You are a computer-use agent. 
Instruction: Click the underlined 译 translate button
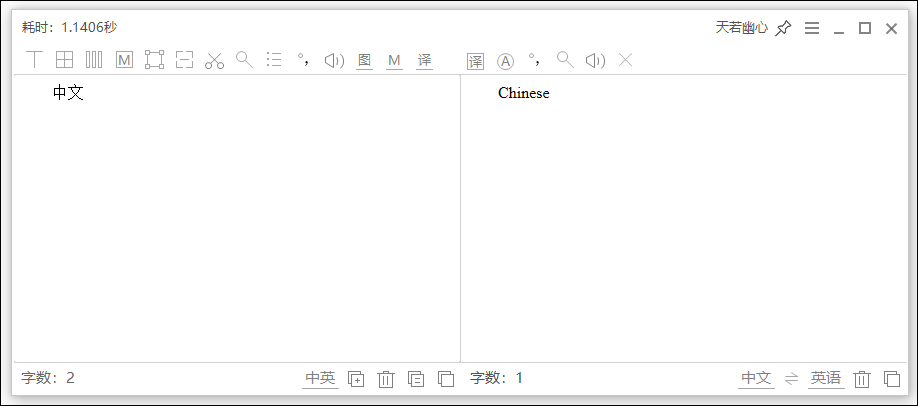pos(424,60)
